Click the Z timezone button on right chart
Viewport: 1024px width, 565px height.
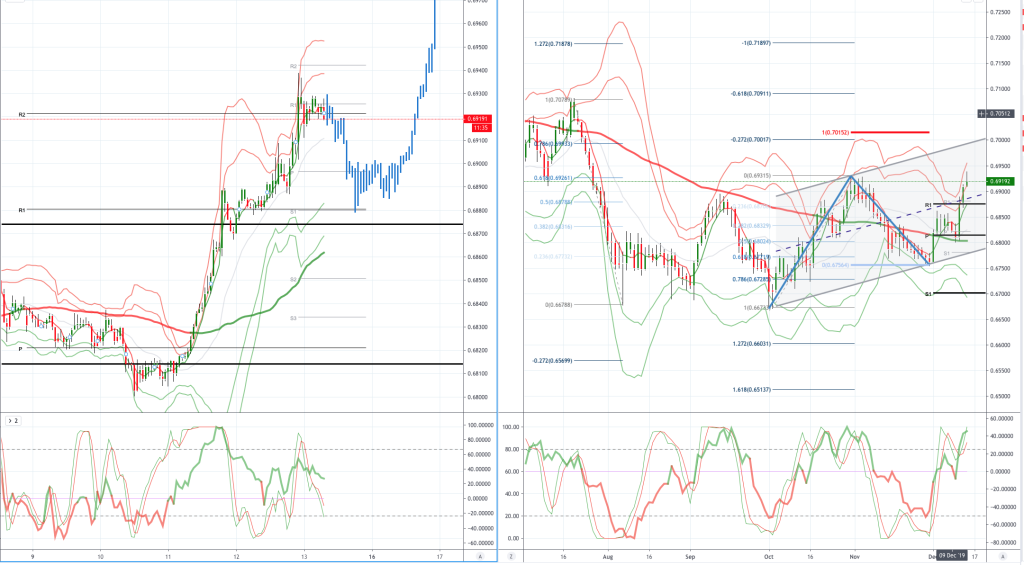pos(511,557)
